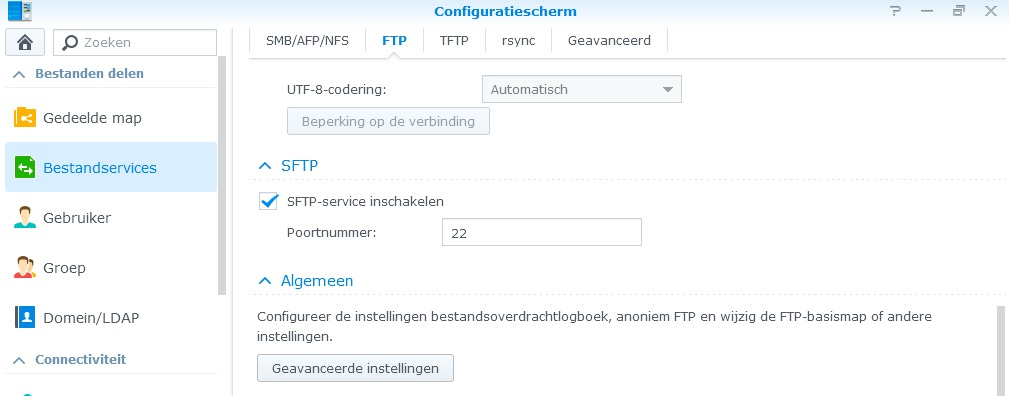Select the green Bestandservices icon
The width and height of the screenshot is (1009, 396).
[25, 168]
